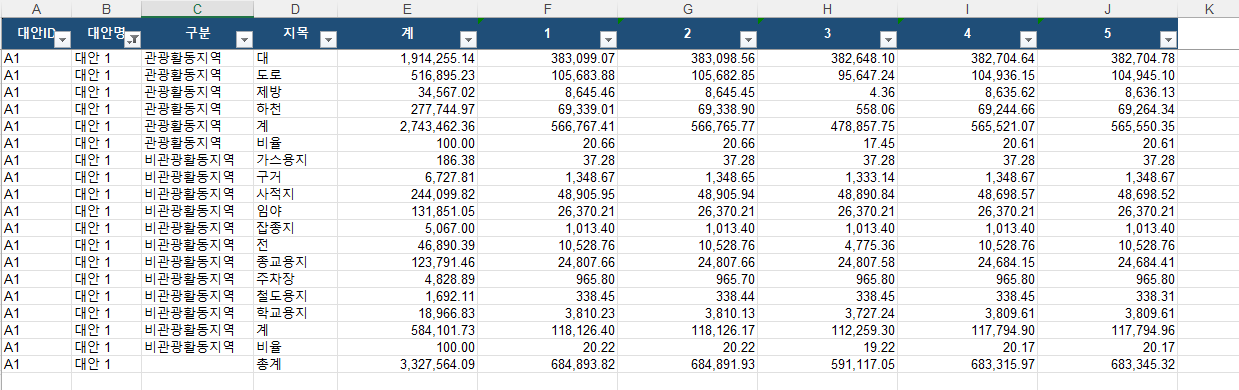Image resolution: width=1239 pixels, height=390 pixels.
Task: Open filter dropdown for column 5 header
Action: (1168, 39)
